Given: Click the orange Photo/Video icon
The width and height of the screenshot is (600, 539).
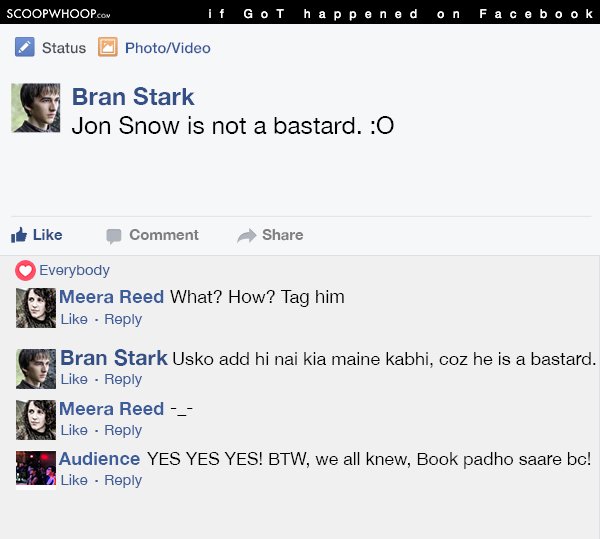Looking at the screenshot, I should [108, 47].
